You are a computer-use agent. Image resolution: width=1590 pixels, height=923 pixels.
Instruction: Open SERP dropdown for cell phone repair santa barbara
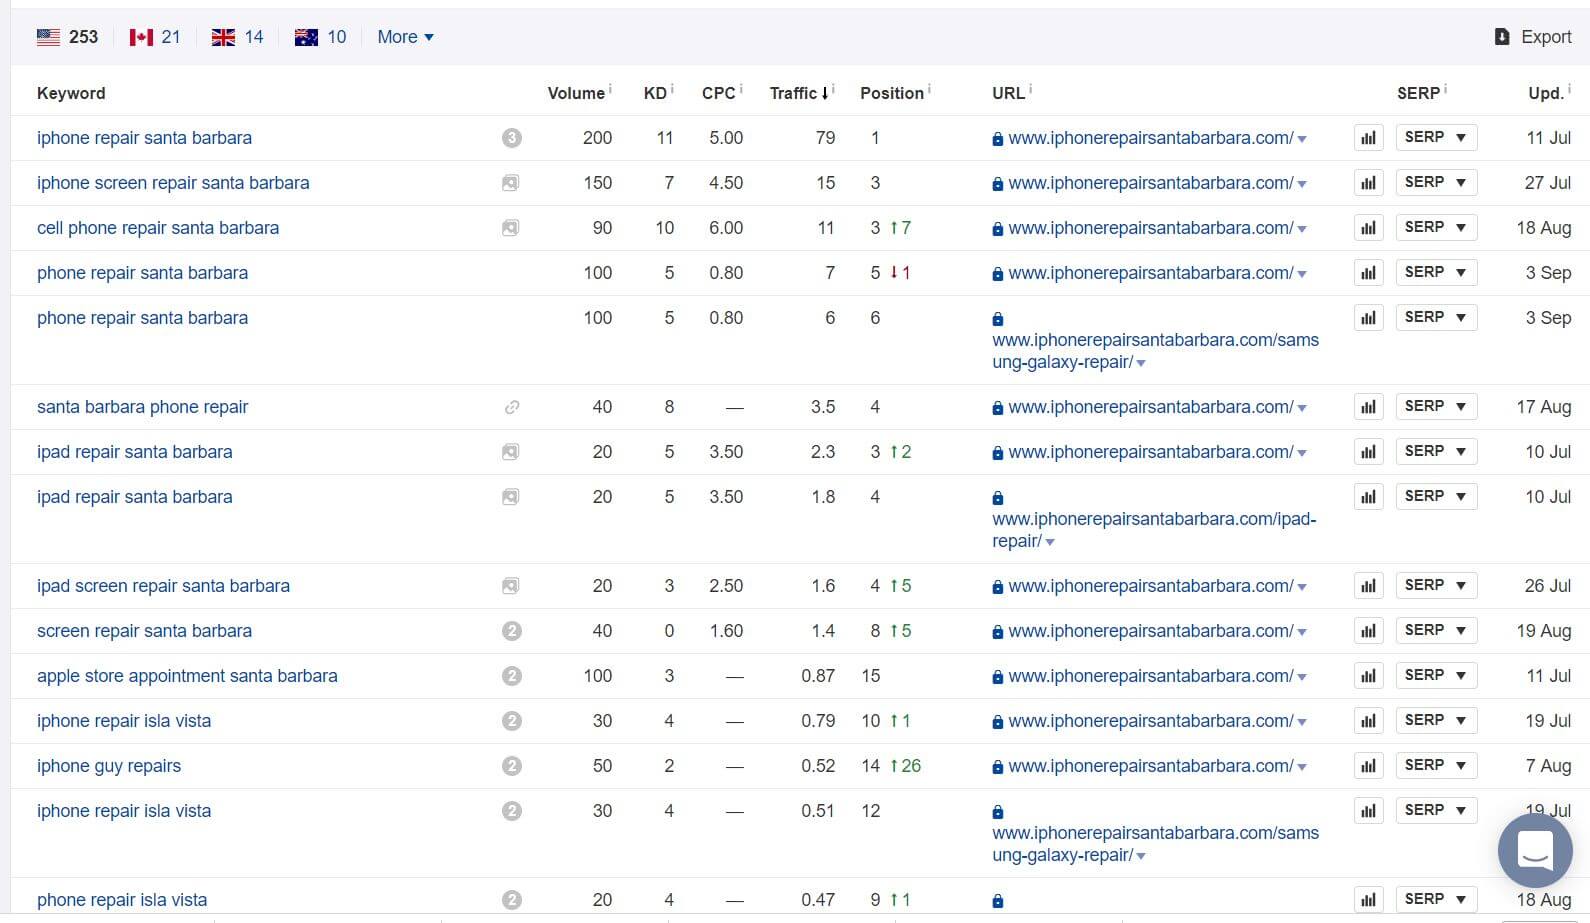click(x=1436, y=227)
